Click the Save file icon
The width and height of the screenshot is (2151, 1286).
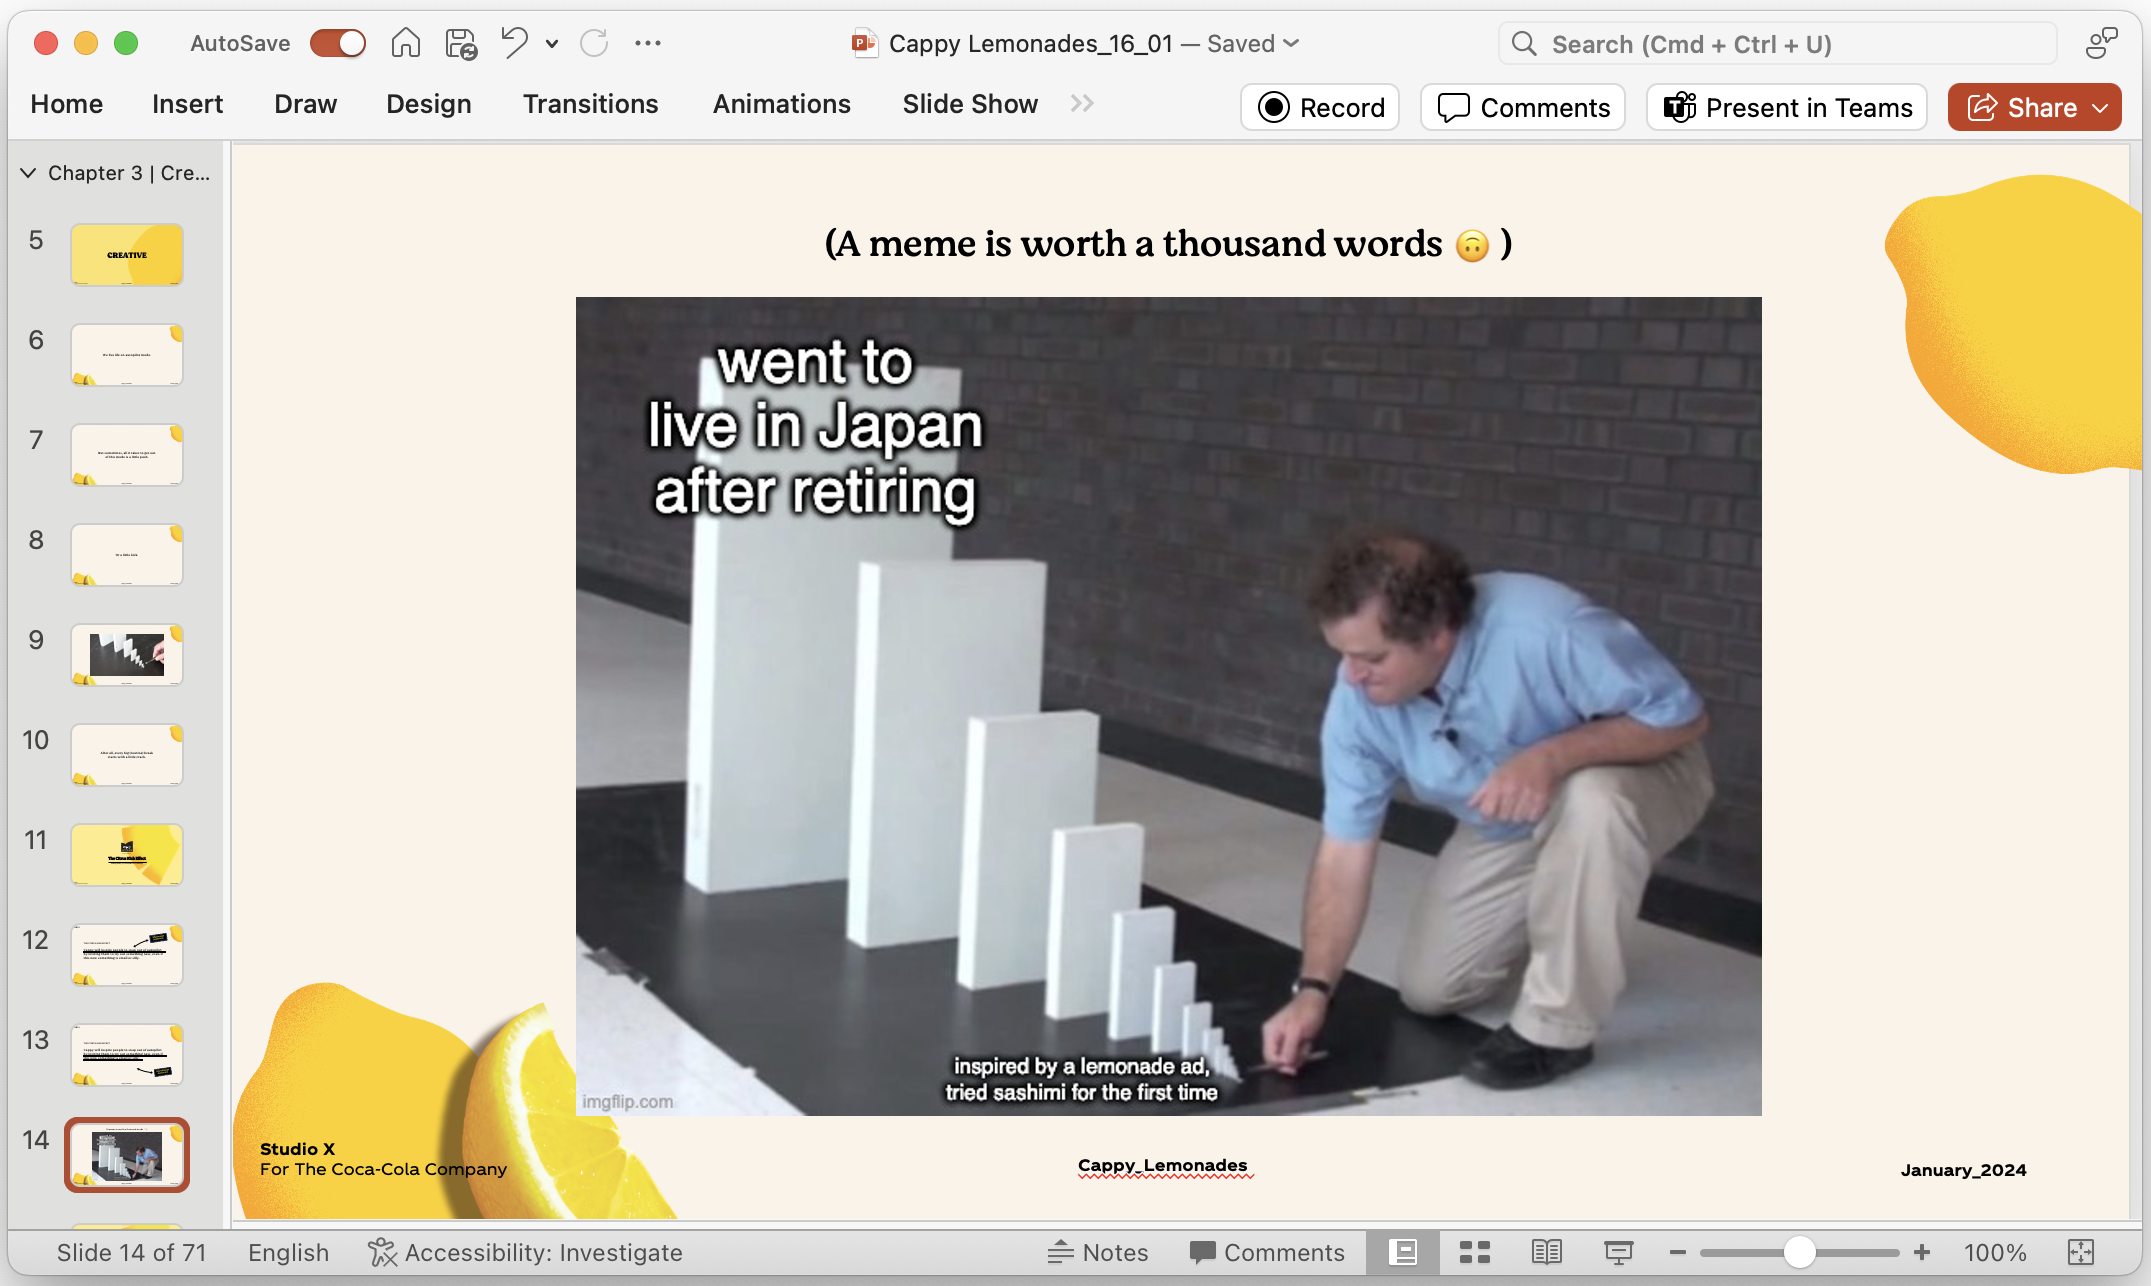(461, 44)
